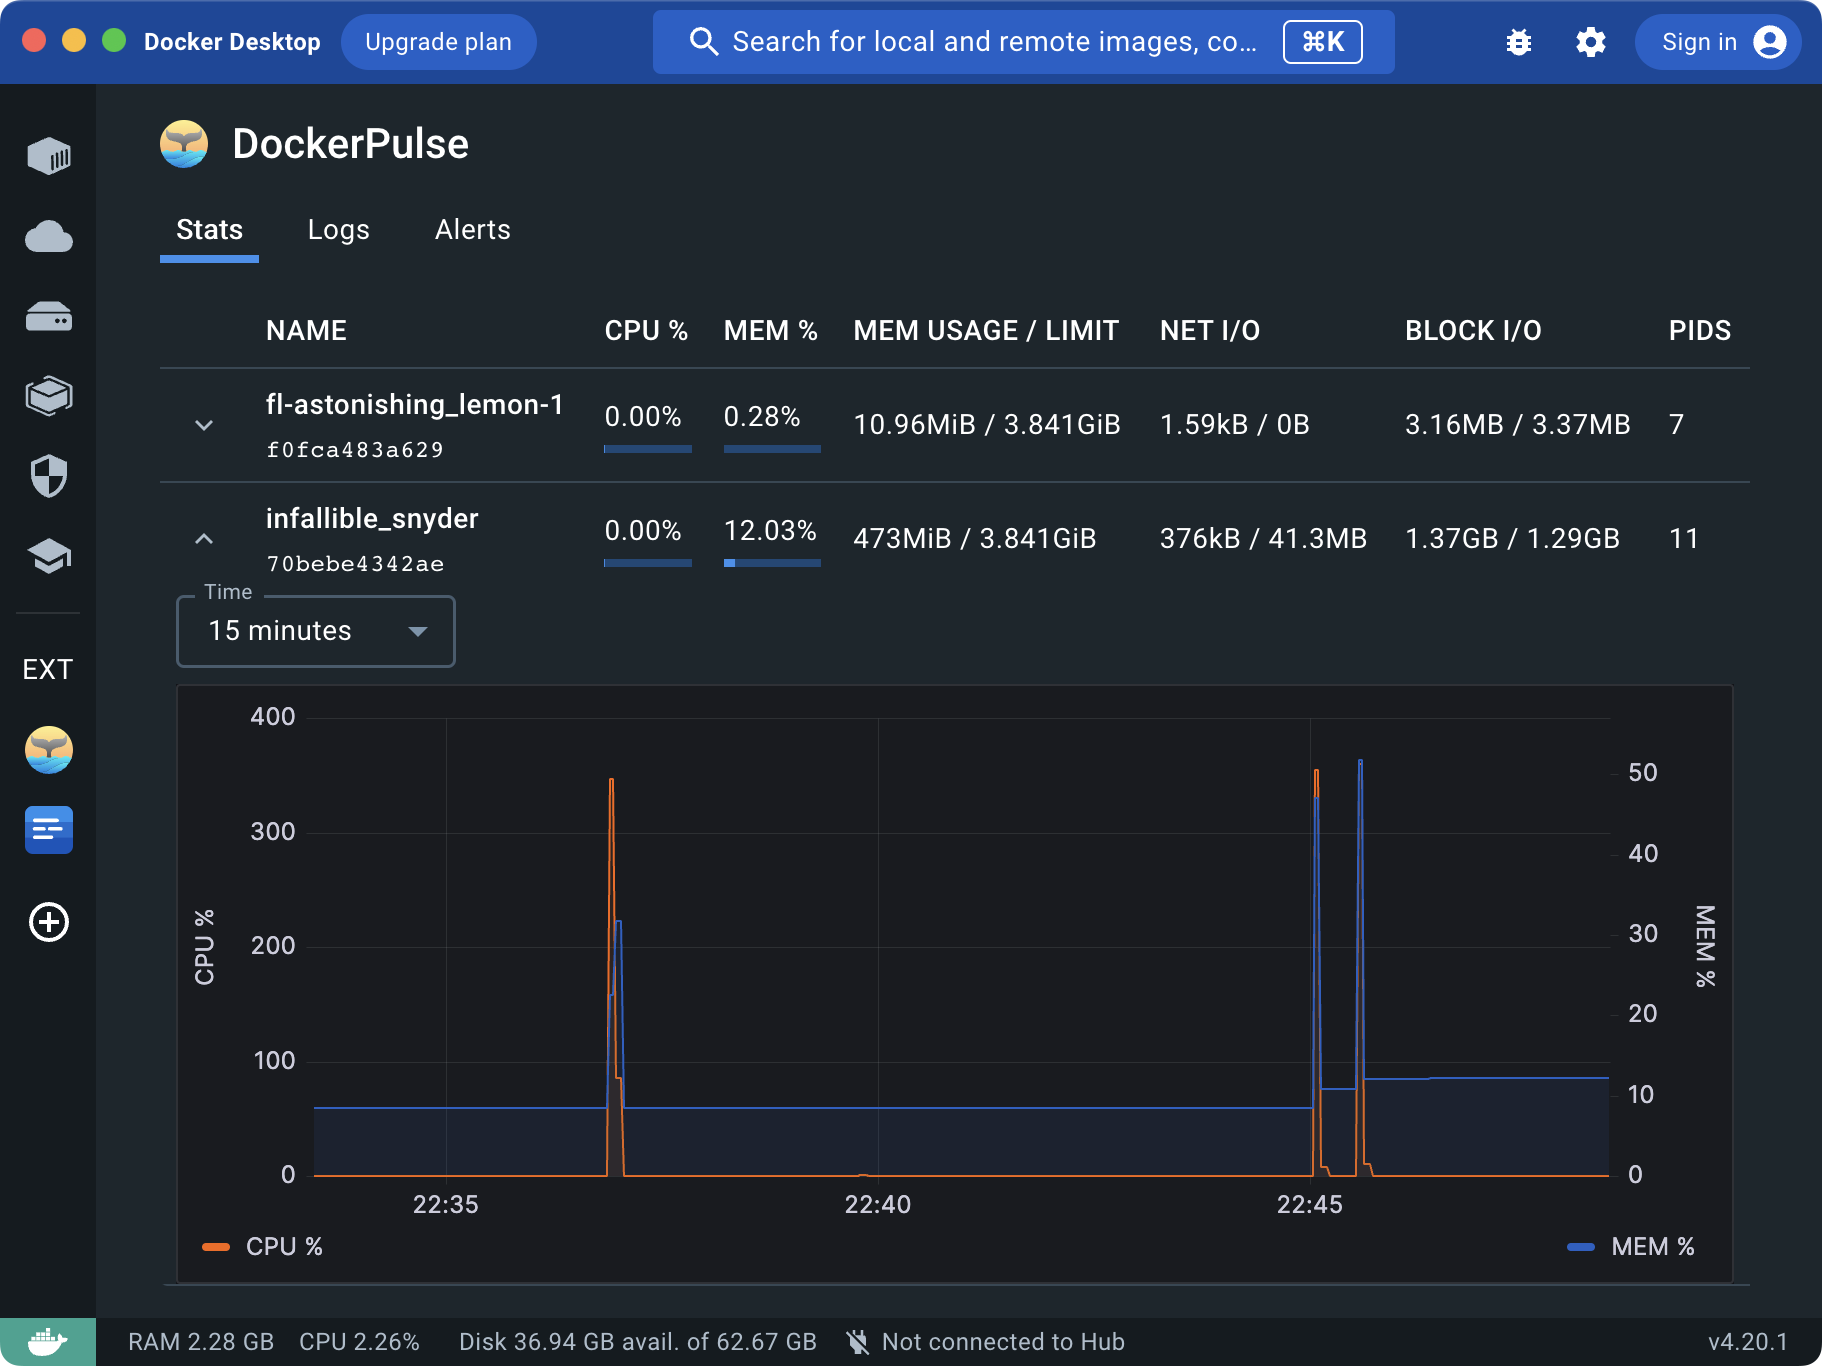1822x1366 pixels.
Task: Click the troubleshoot bug icon
Action: (x=1519, y=42)
